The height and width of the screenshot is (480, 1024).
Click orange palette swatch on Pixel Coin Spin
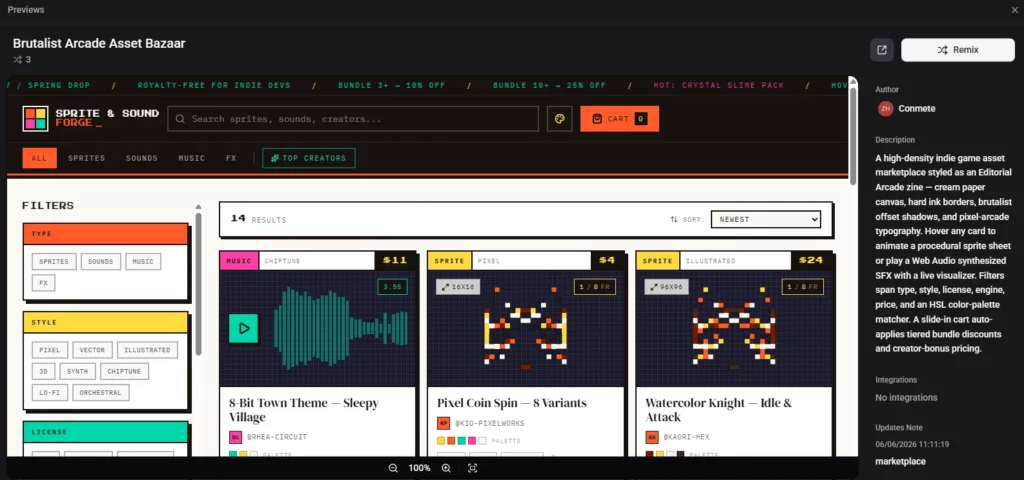point(451,441)
